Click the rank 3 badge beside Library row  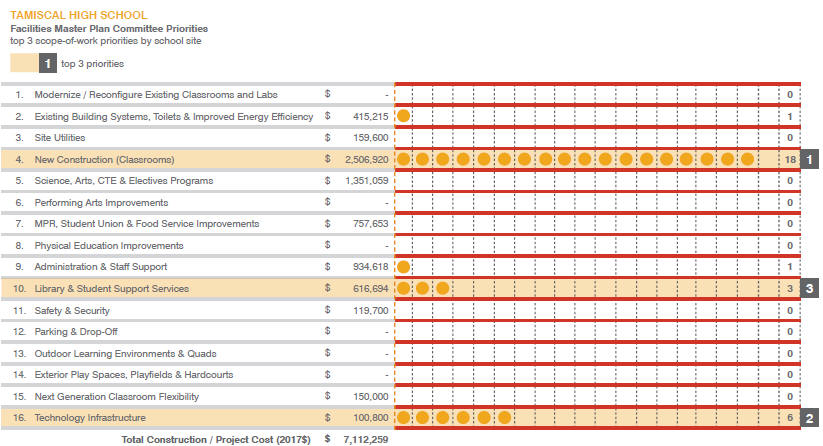coord(812,289)
